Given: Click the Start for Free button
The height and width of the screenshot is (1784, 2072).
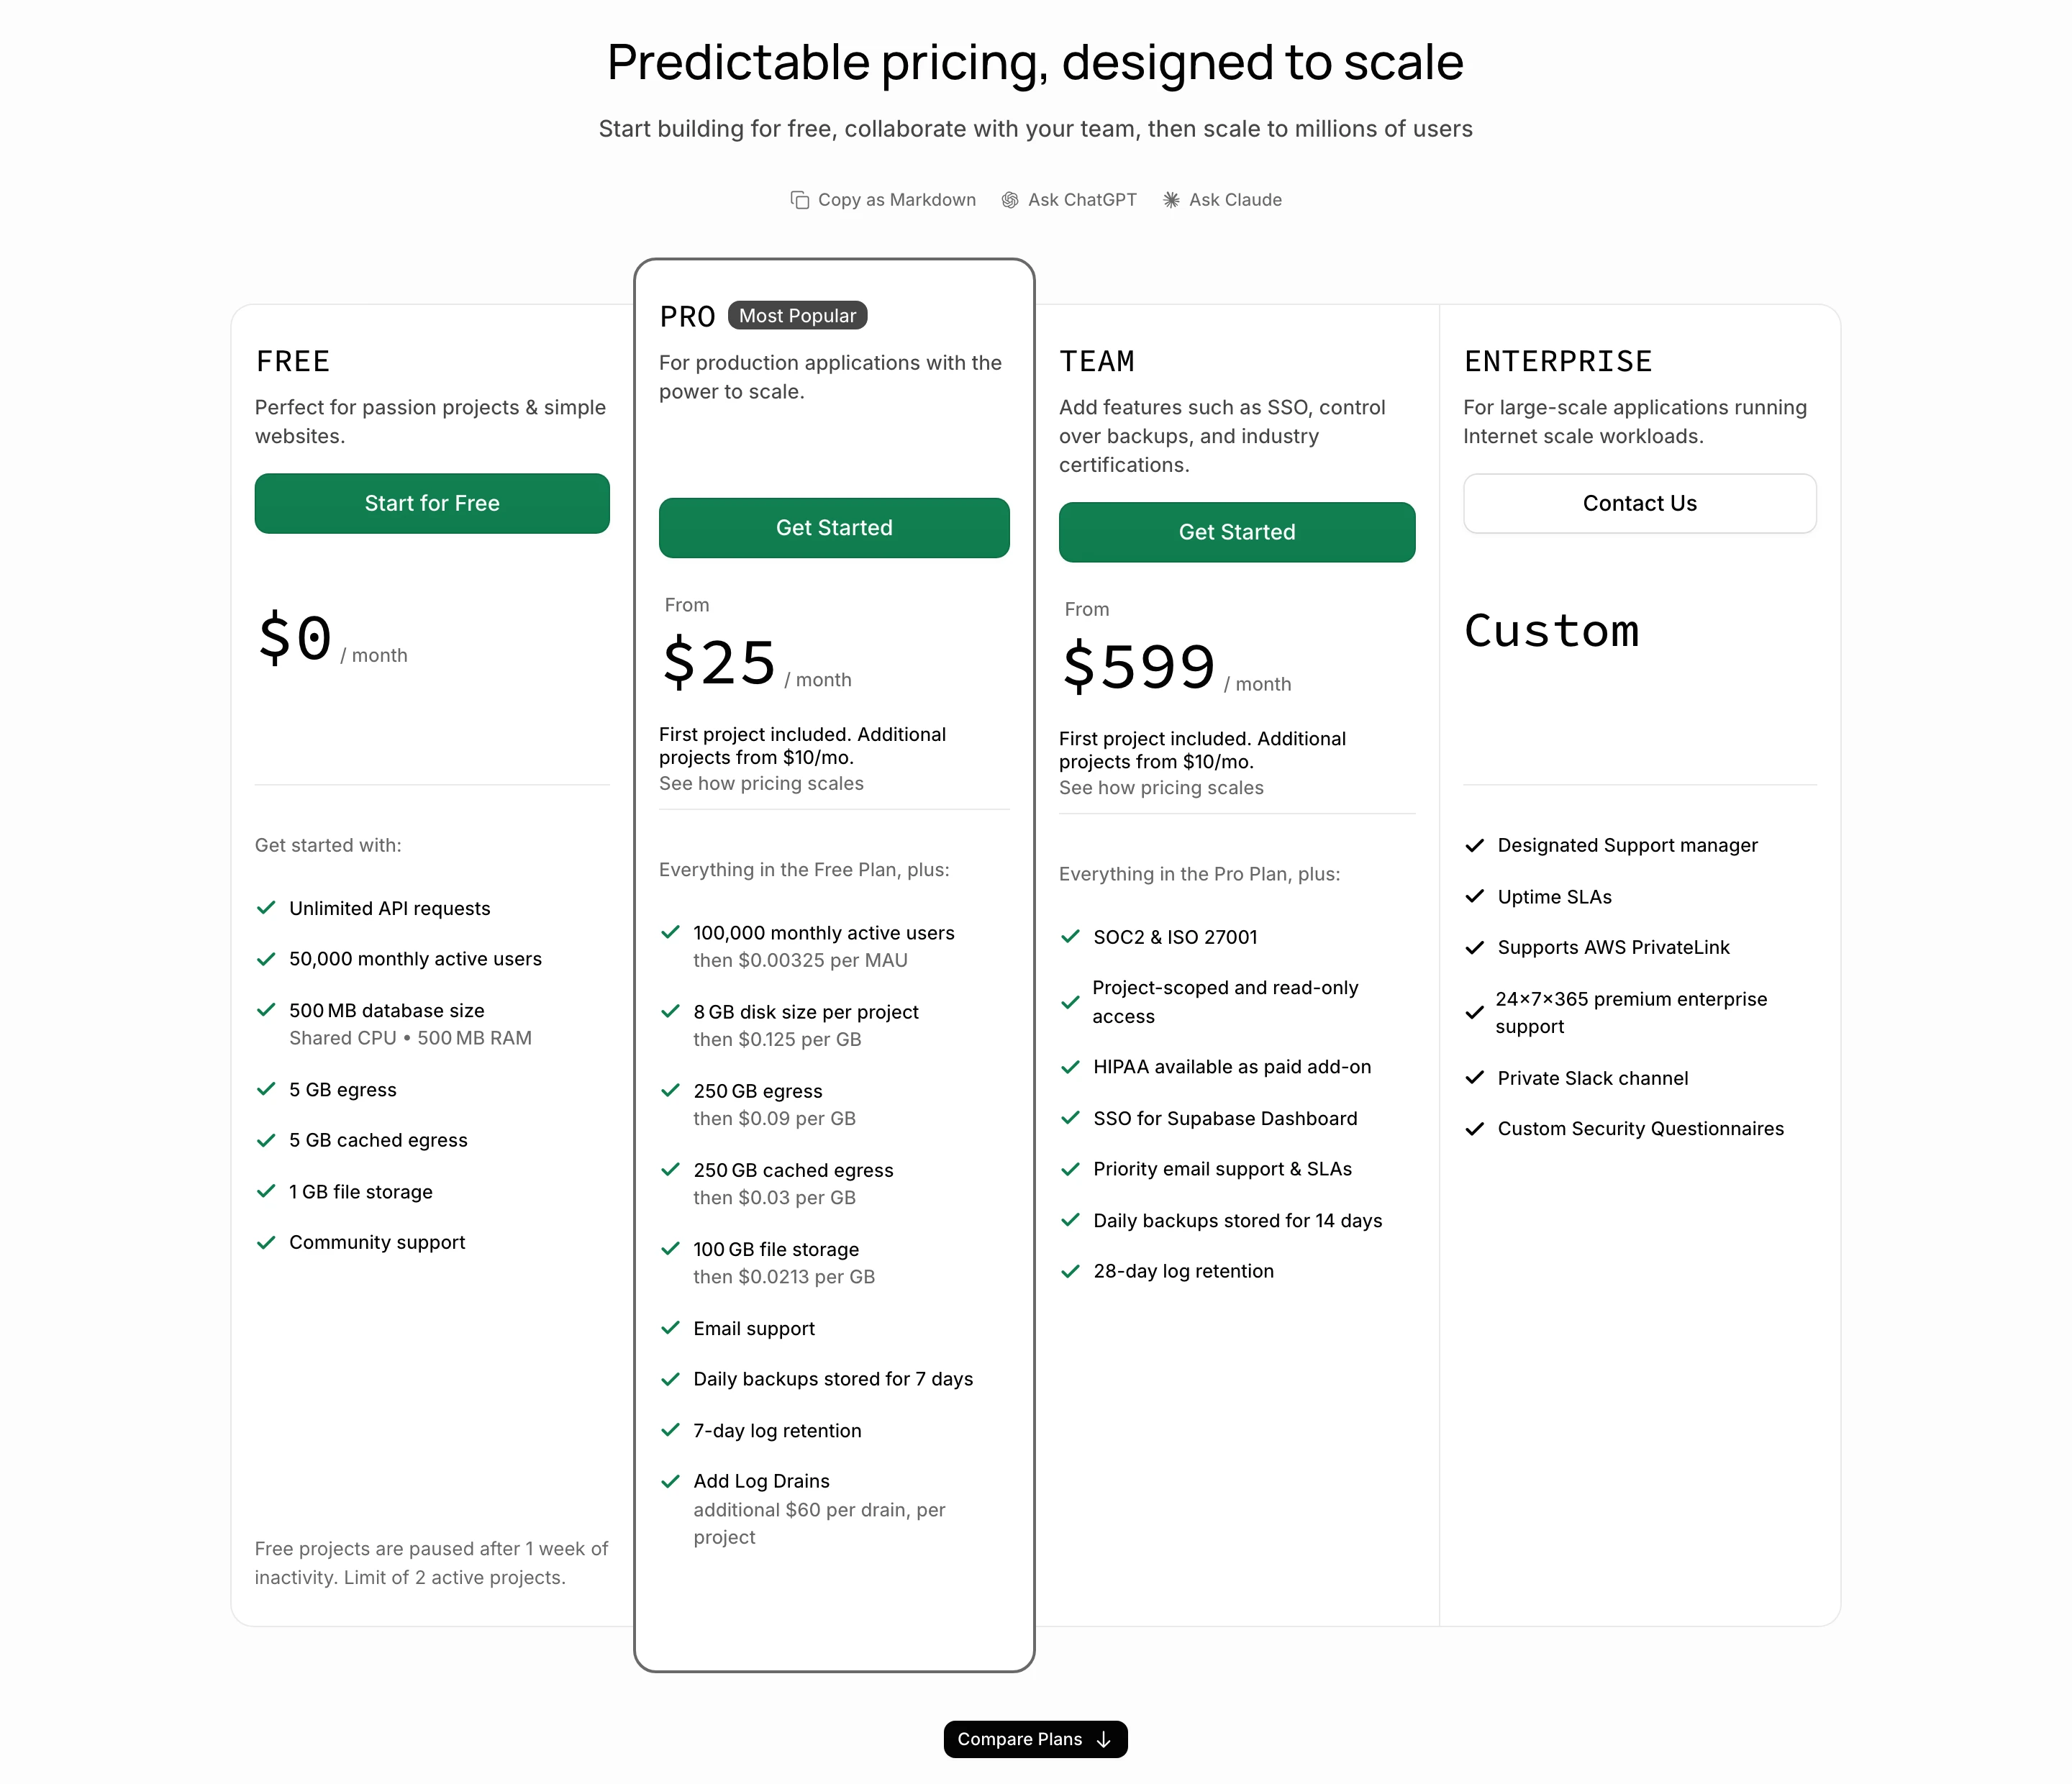Looking at the screenshot, I should pyautogui.click(x=432, y=503).
